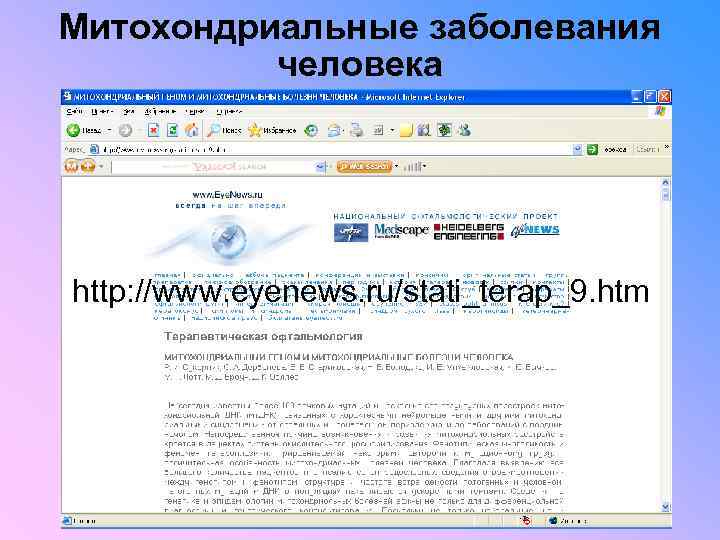Click the Medscape sponsor logo
The width and height of the screenshot is (720, 540).
401,231
